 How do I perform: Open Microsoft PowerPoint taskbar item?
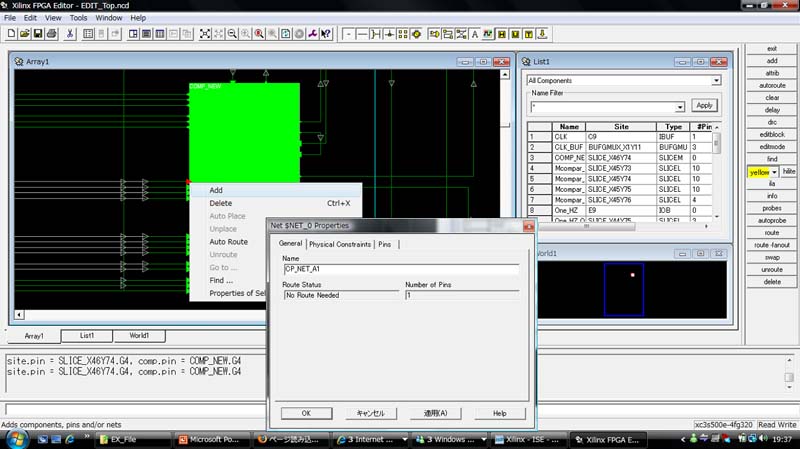213,439
